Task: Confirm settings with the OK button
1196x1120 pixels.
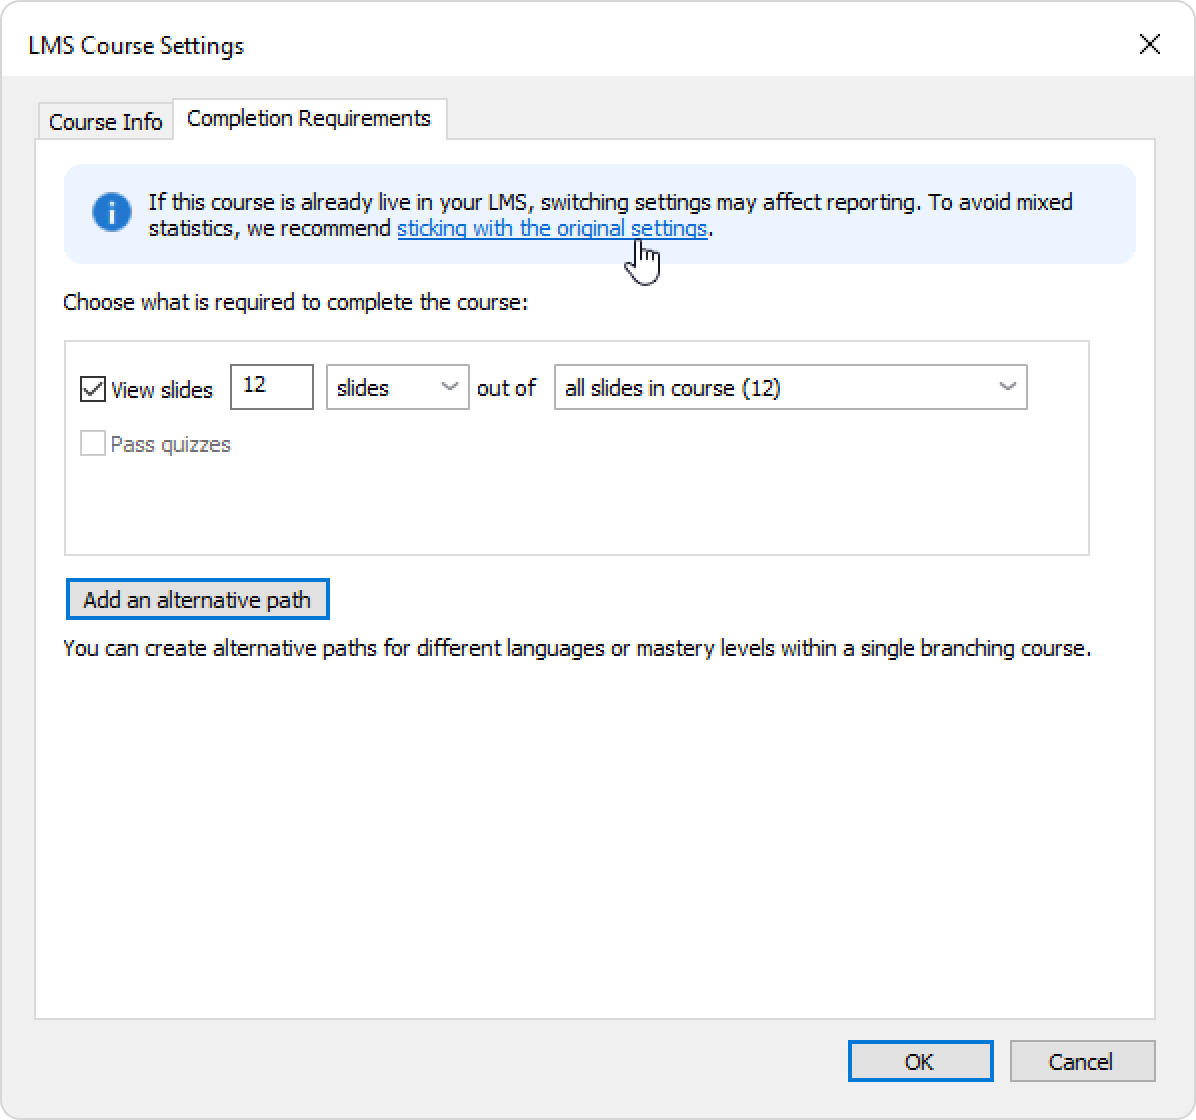Action: pos(920,1060)
